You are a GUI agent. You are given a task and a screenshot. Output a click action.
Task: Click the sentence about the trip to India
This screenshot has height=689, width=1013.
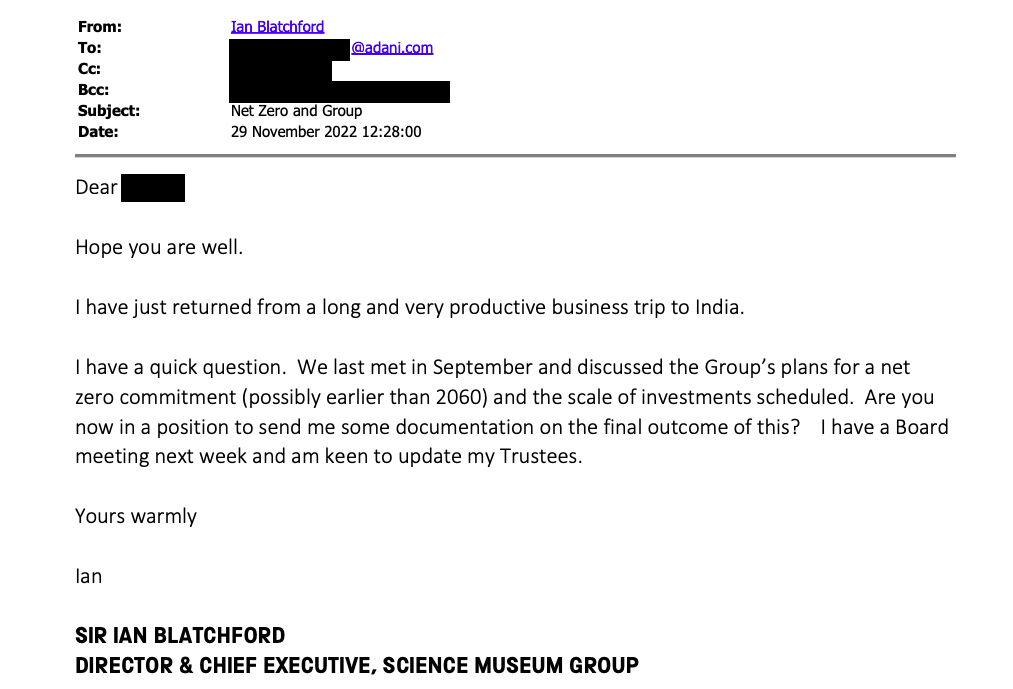(410, 307)
